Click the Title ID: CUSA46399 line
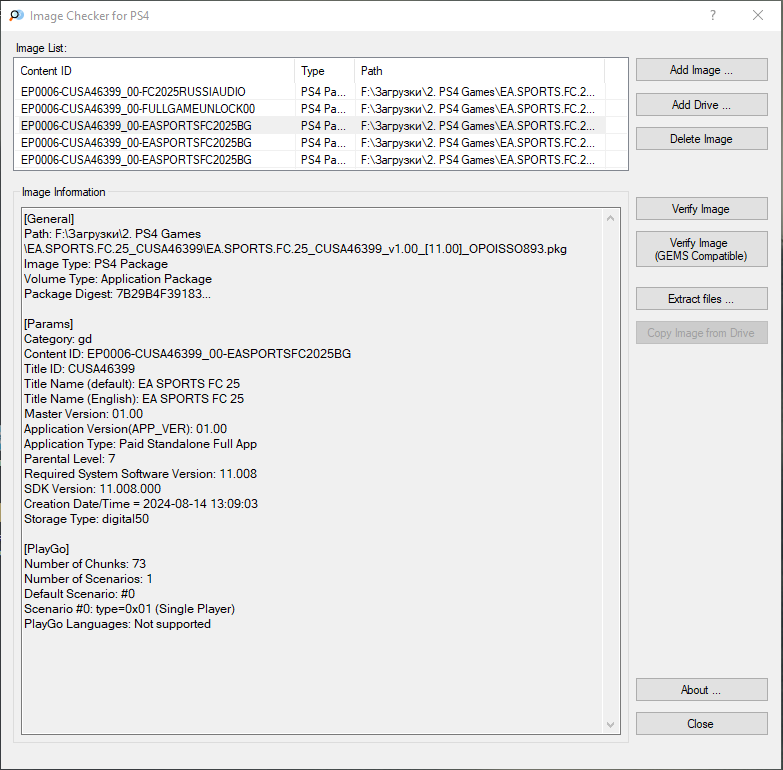 (x=79, y=369)
